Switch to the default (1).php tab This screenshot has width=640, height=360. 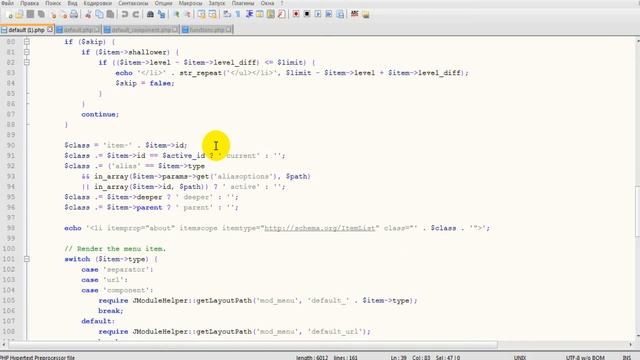(x=27, y=30)
